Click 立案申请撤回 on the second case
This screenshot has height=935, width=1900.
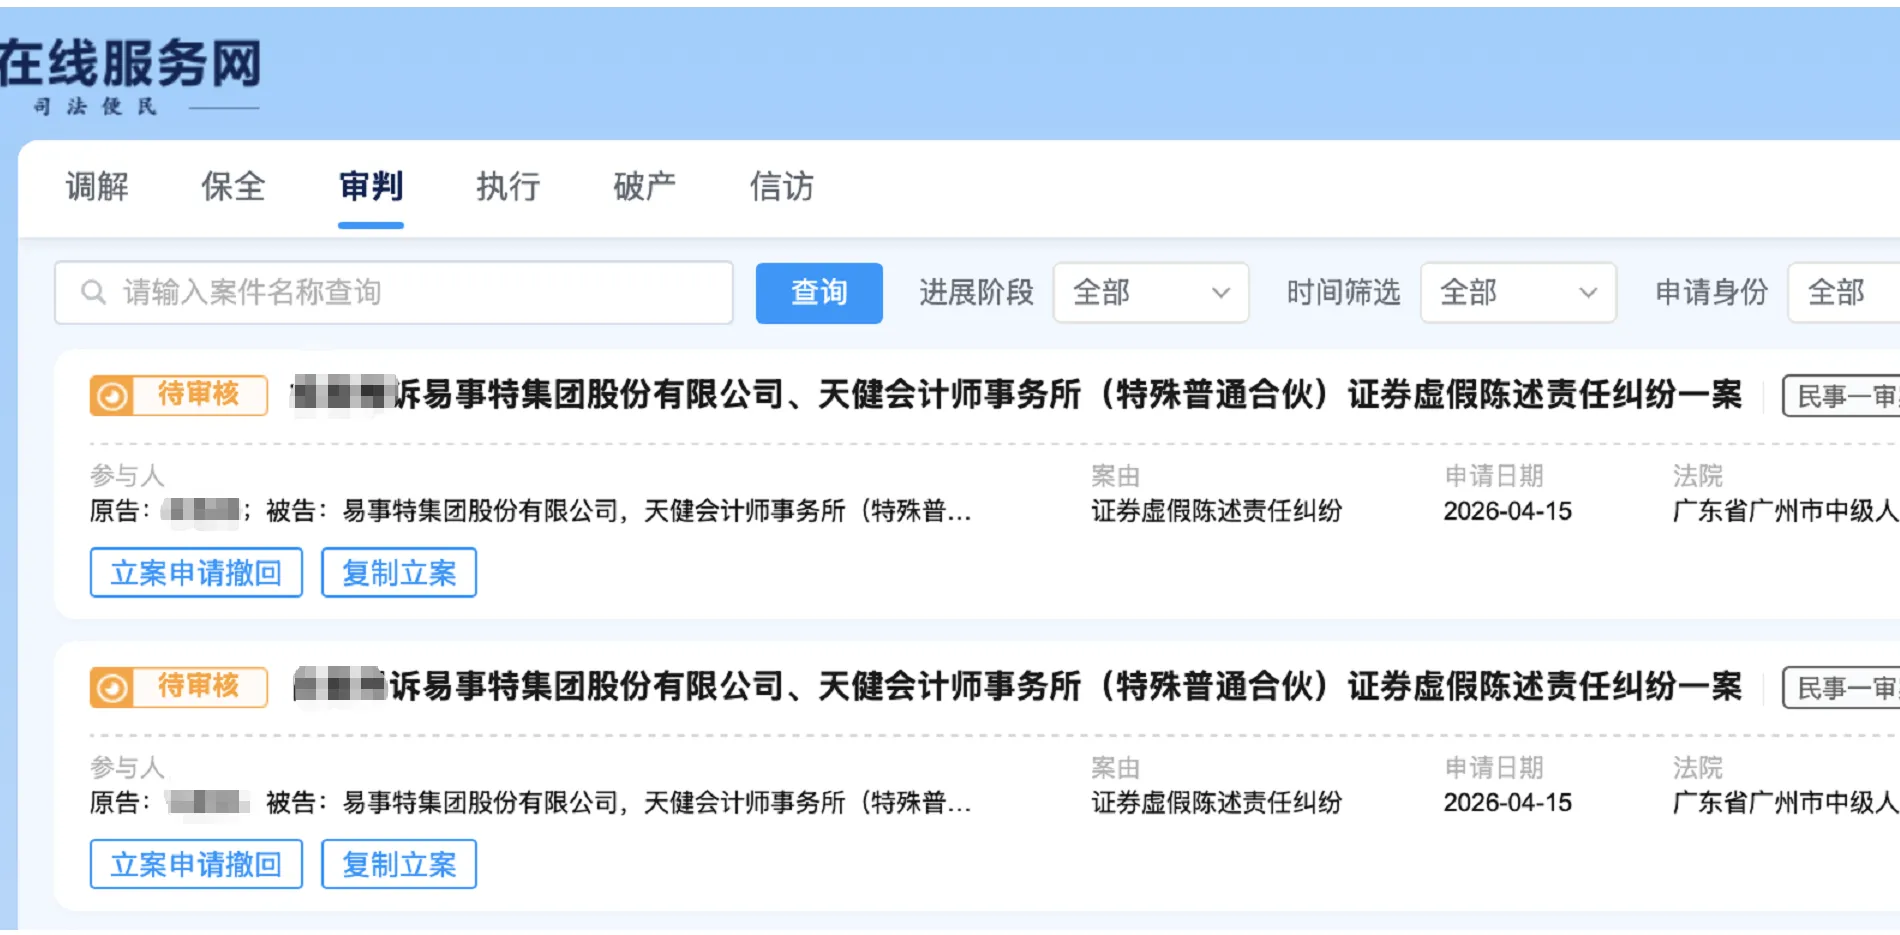pyautogui.click(x=196, y=865)
